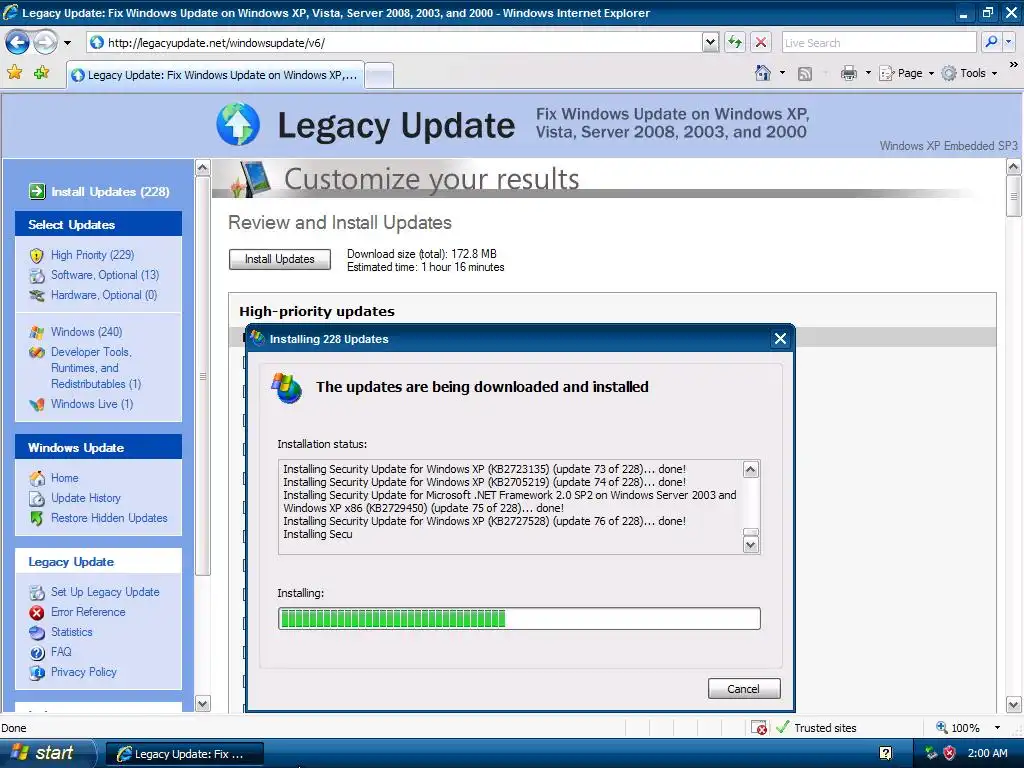Open the Windows Start menu
This screenshot has height=768, width=1024.
48,754
